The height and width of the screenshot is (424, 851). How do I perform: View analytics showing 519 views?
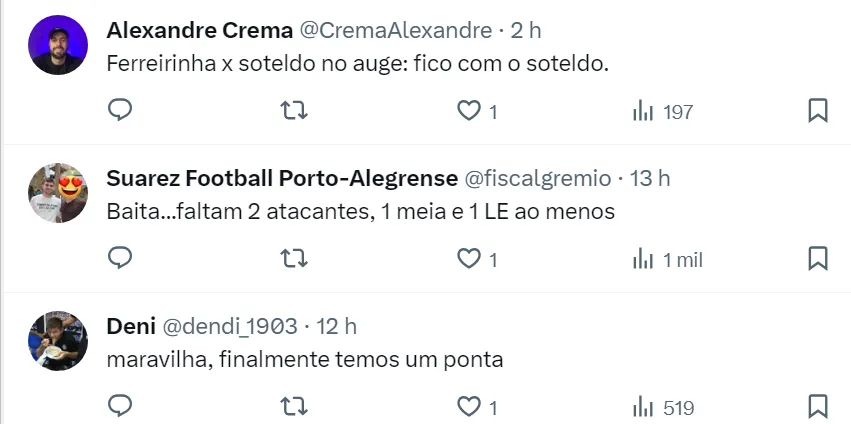(663, 408)
